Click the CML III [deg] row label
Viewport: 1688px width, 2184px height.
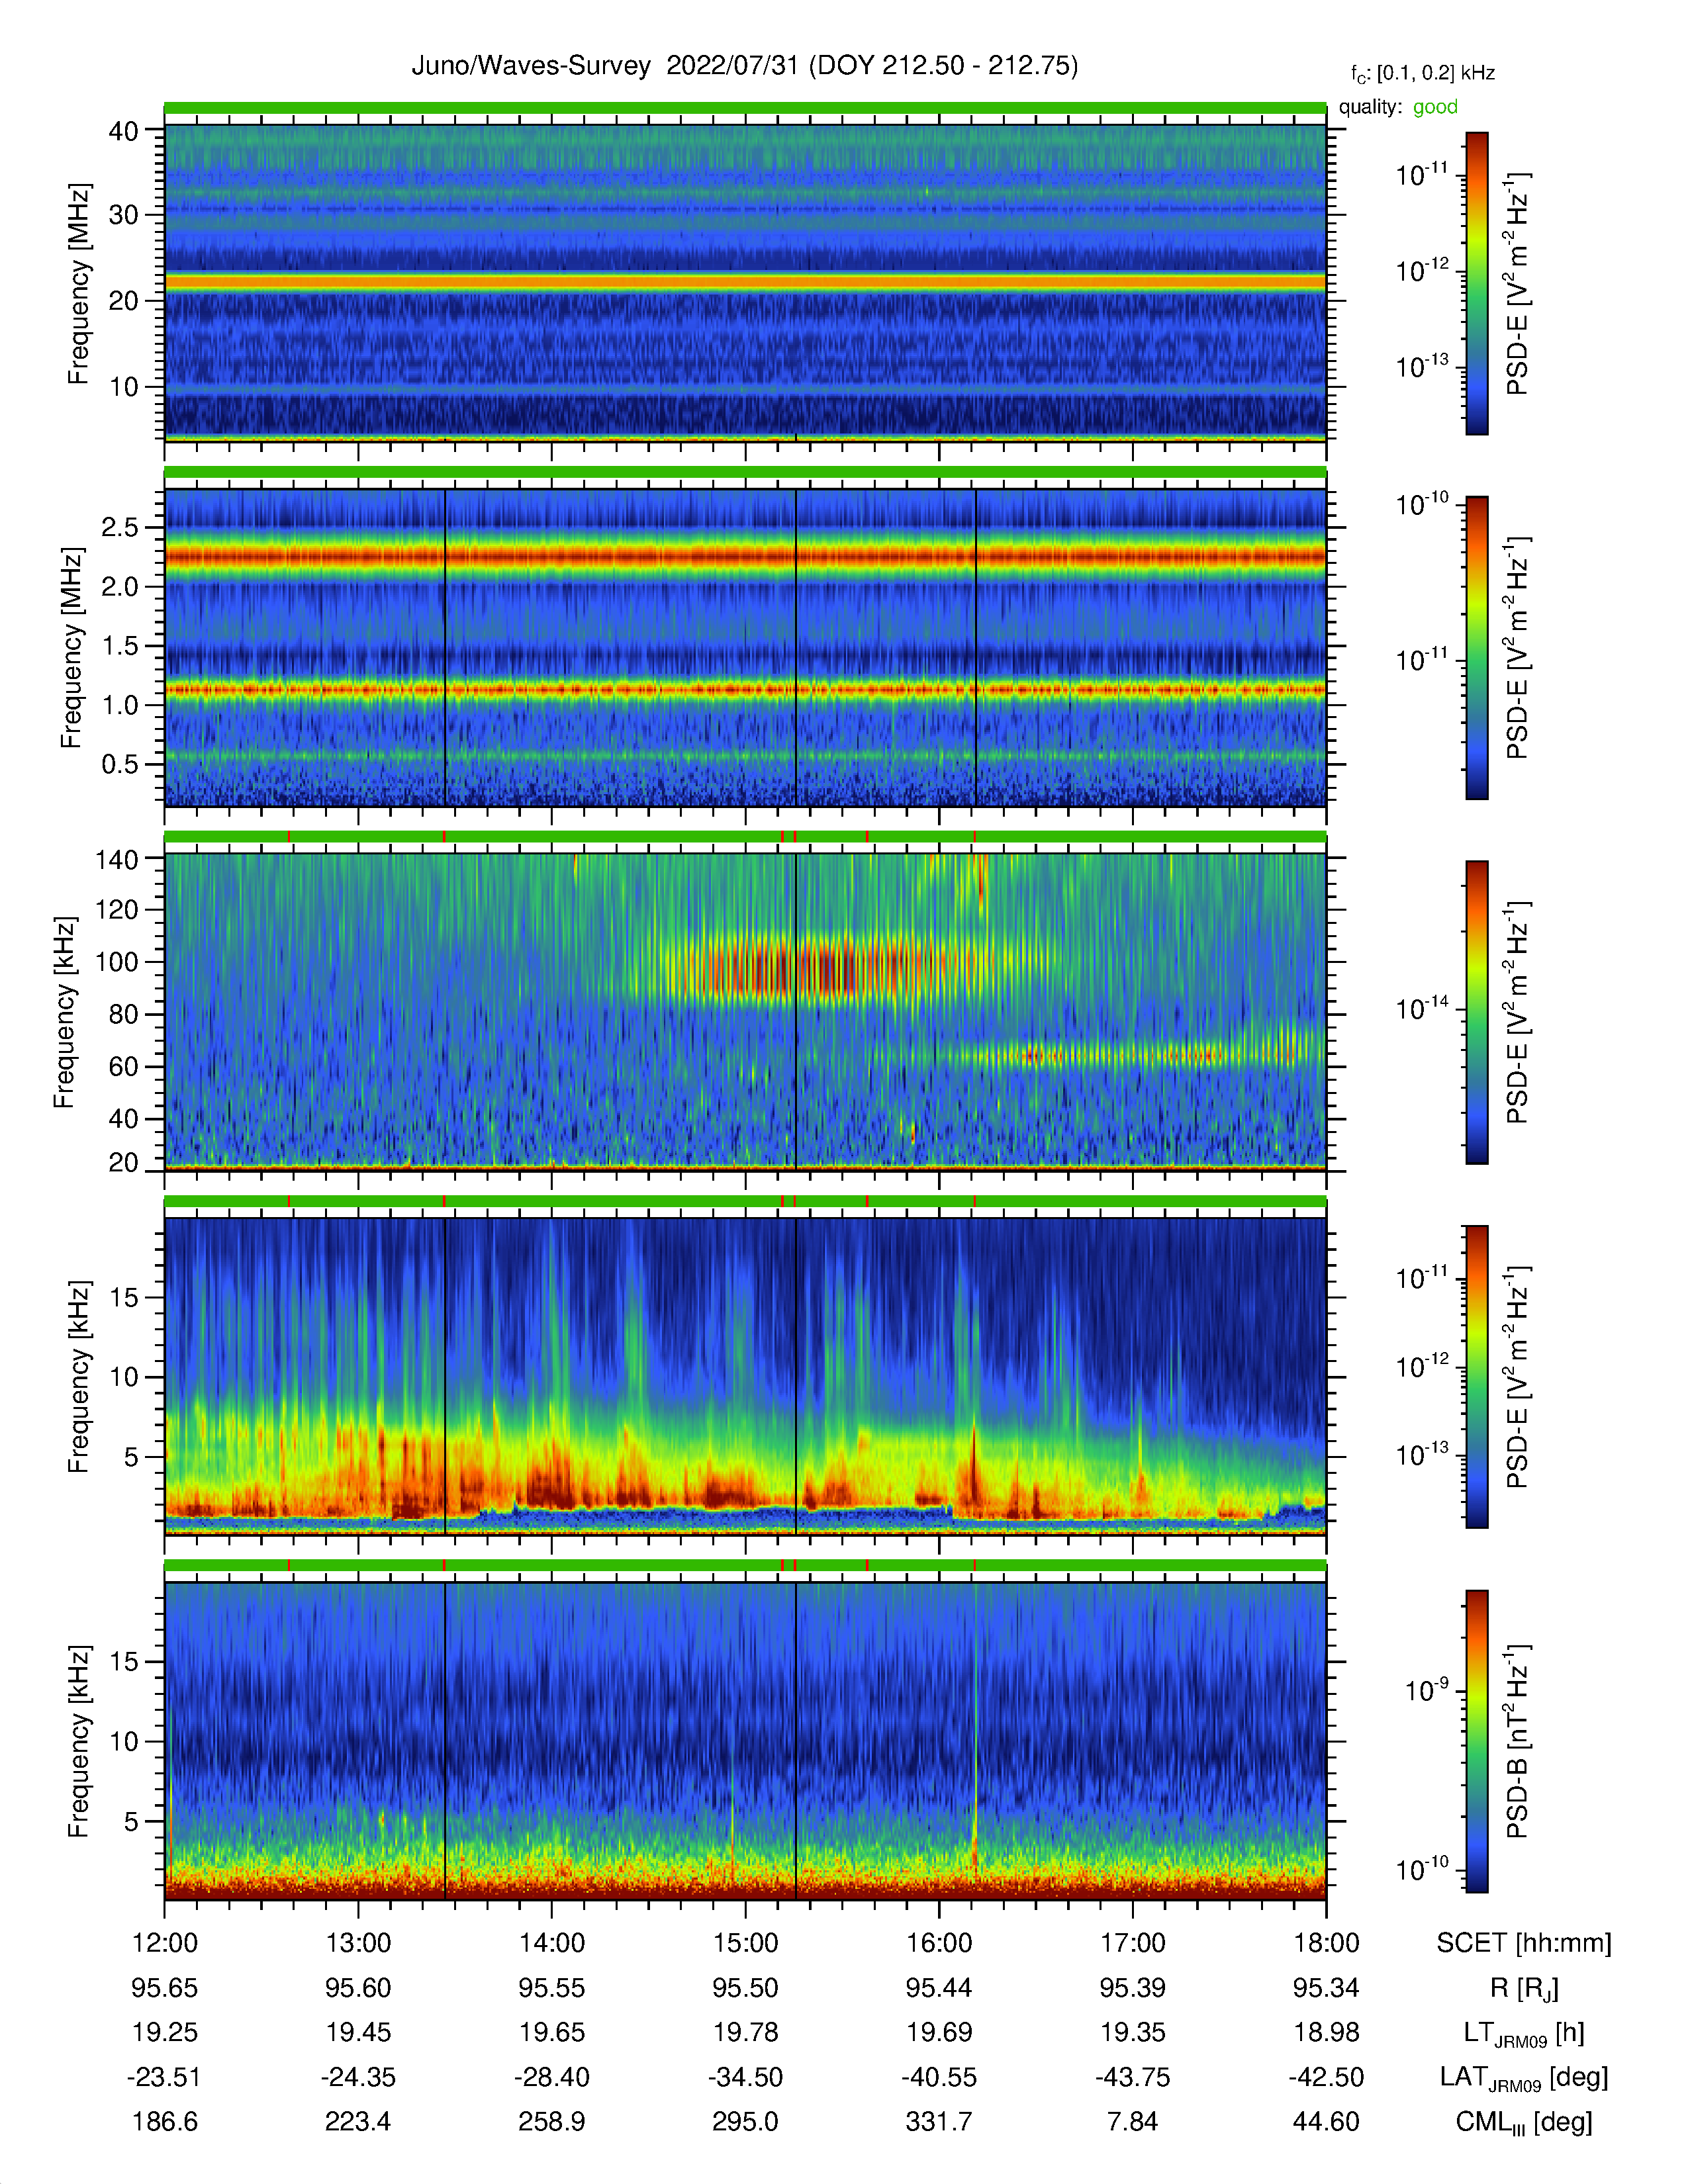1524,2122
